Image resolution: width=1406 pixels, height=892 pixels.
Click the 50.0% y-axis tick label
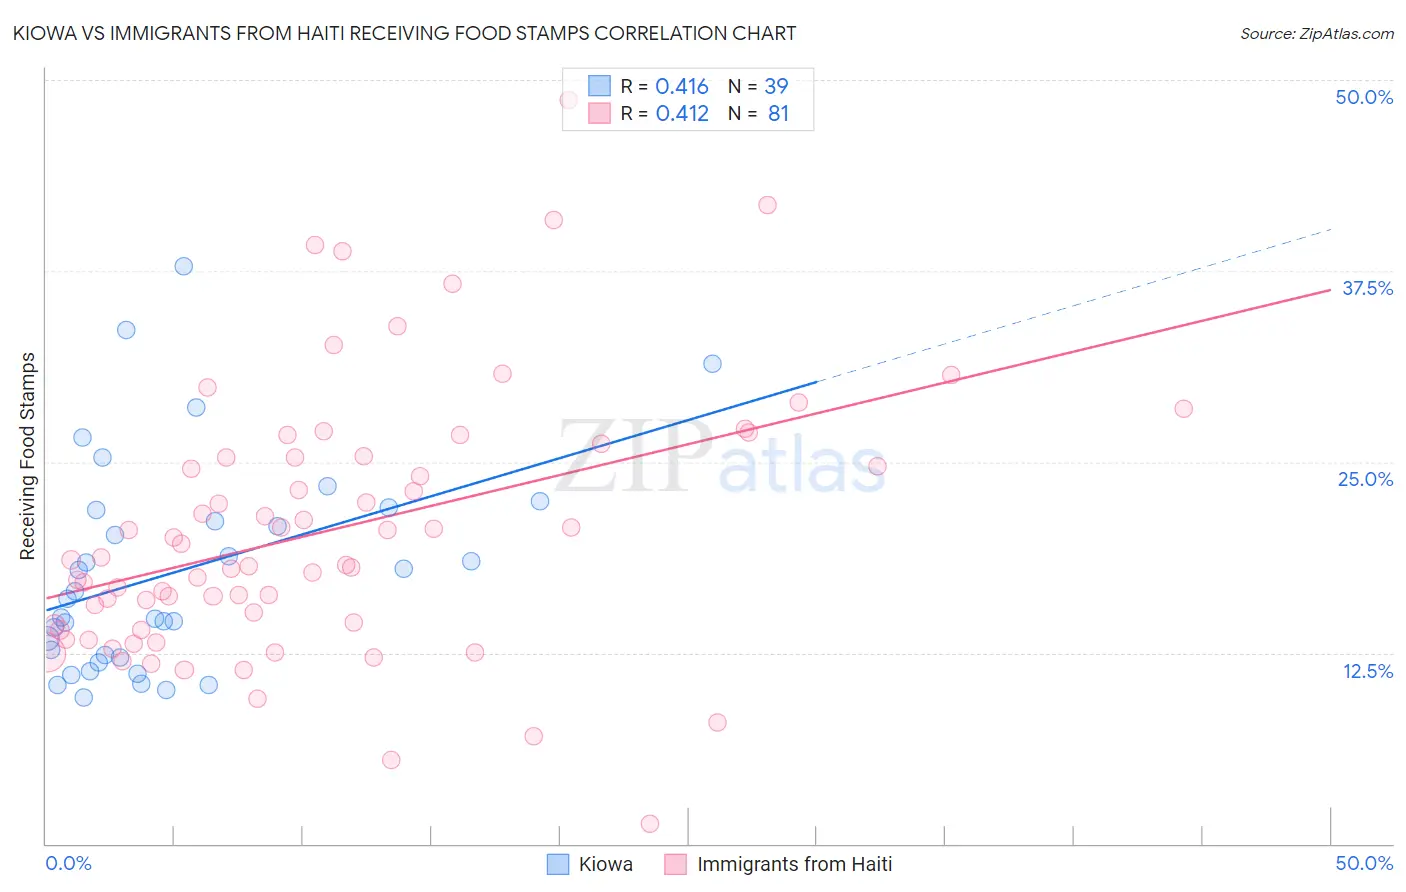tap(1364, 97)
